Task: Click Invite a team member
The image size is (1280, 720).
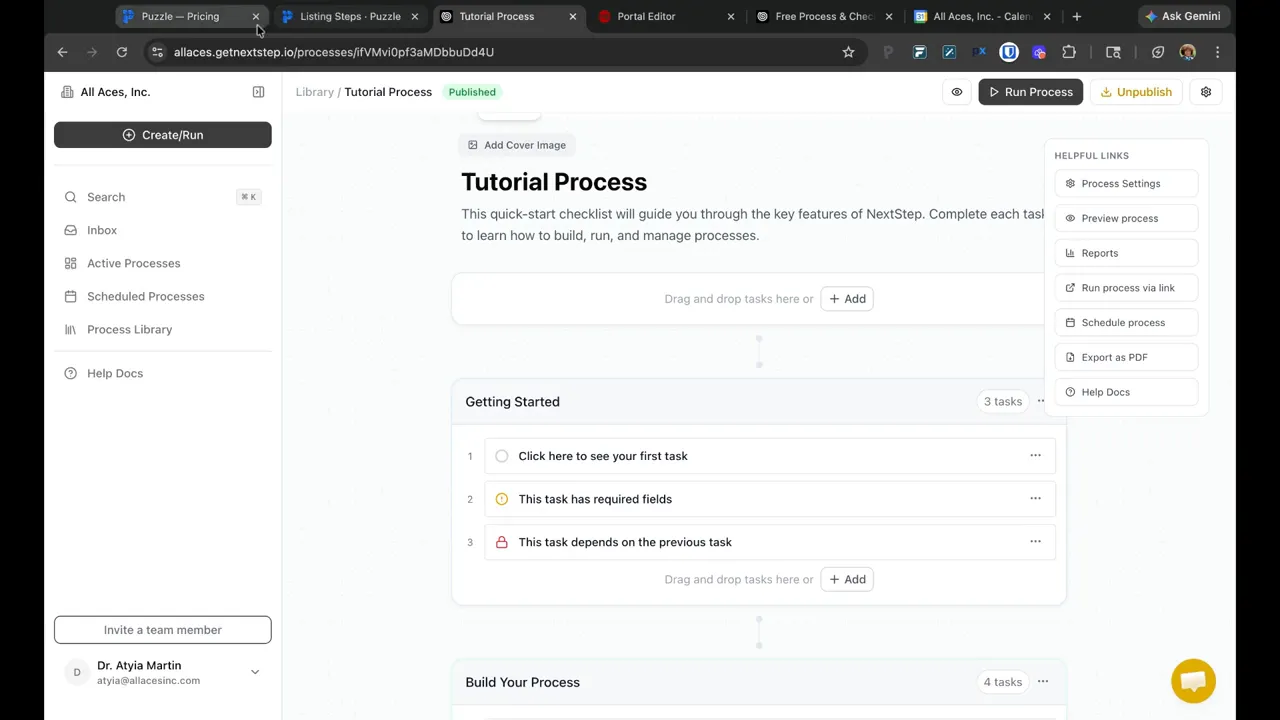Action: tap(162, 629)
